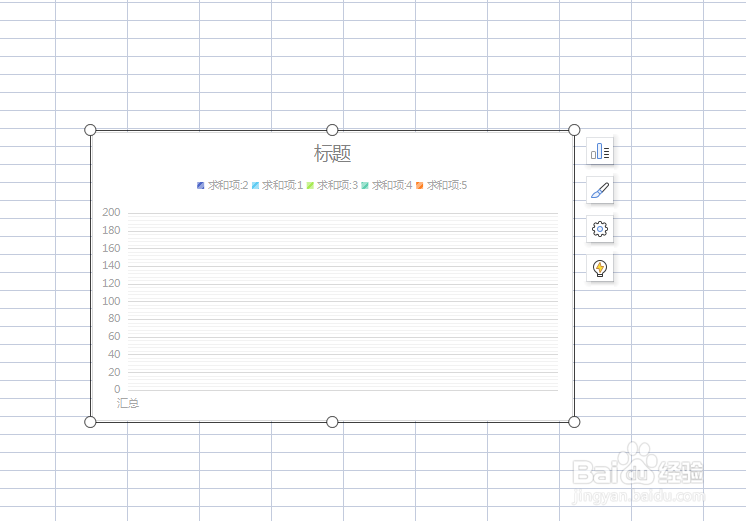Click the bottom-right chart resize handle
This screenshot has height=521, width=746.
574,422
